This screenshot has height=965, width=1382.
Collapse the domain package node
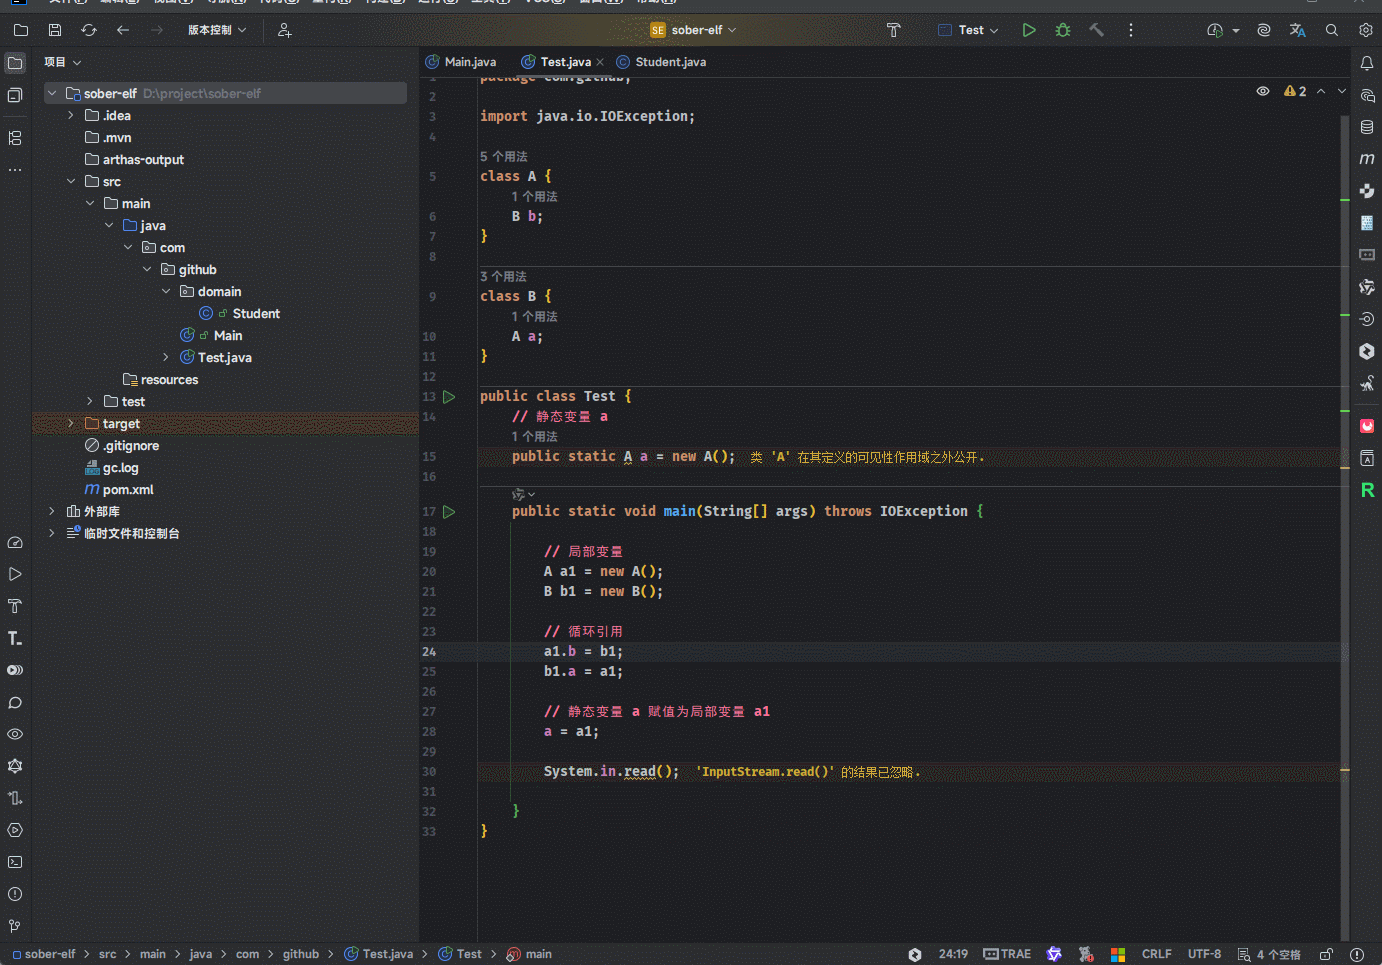(166, 292)
